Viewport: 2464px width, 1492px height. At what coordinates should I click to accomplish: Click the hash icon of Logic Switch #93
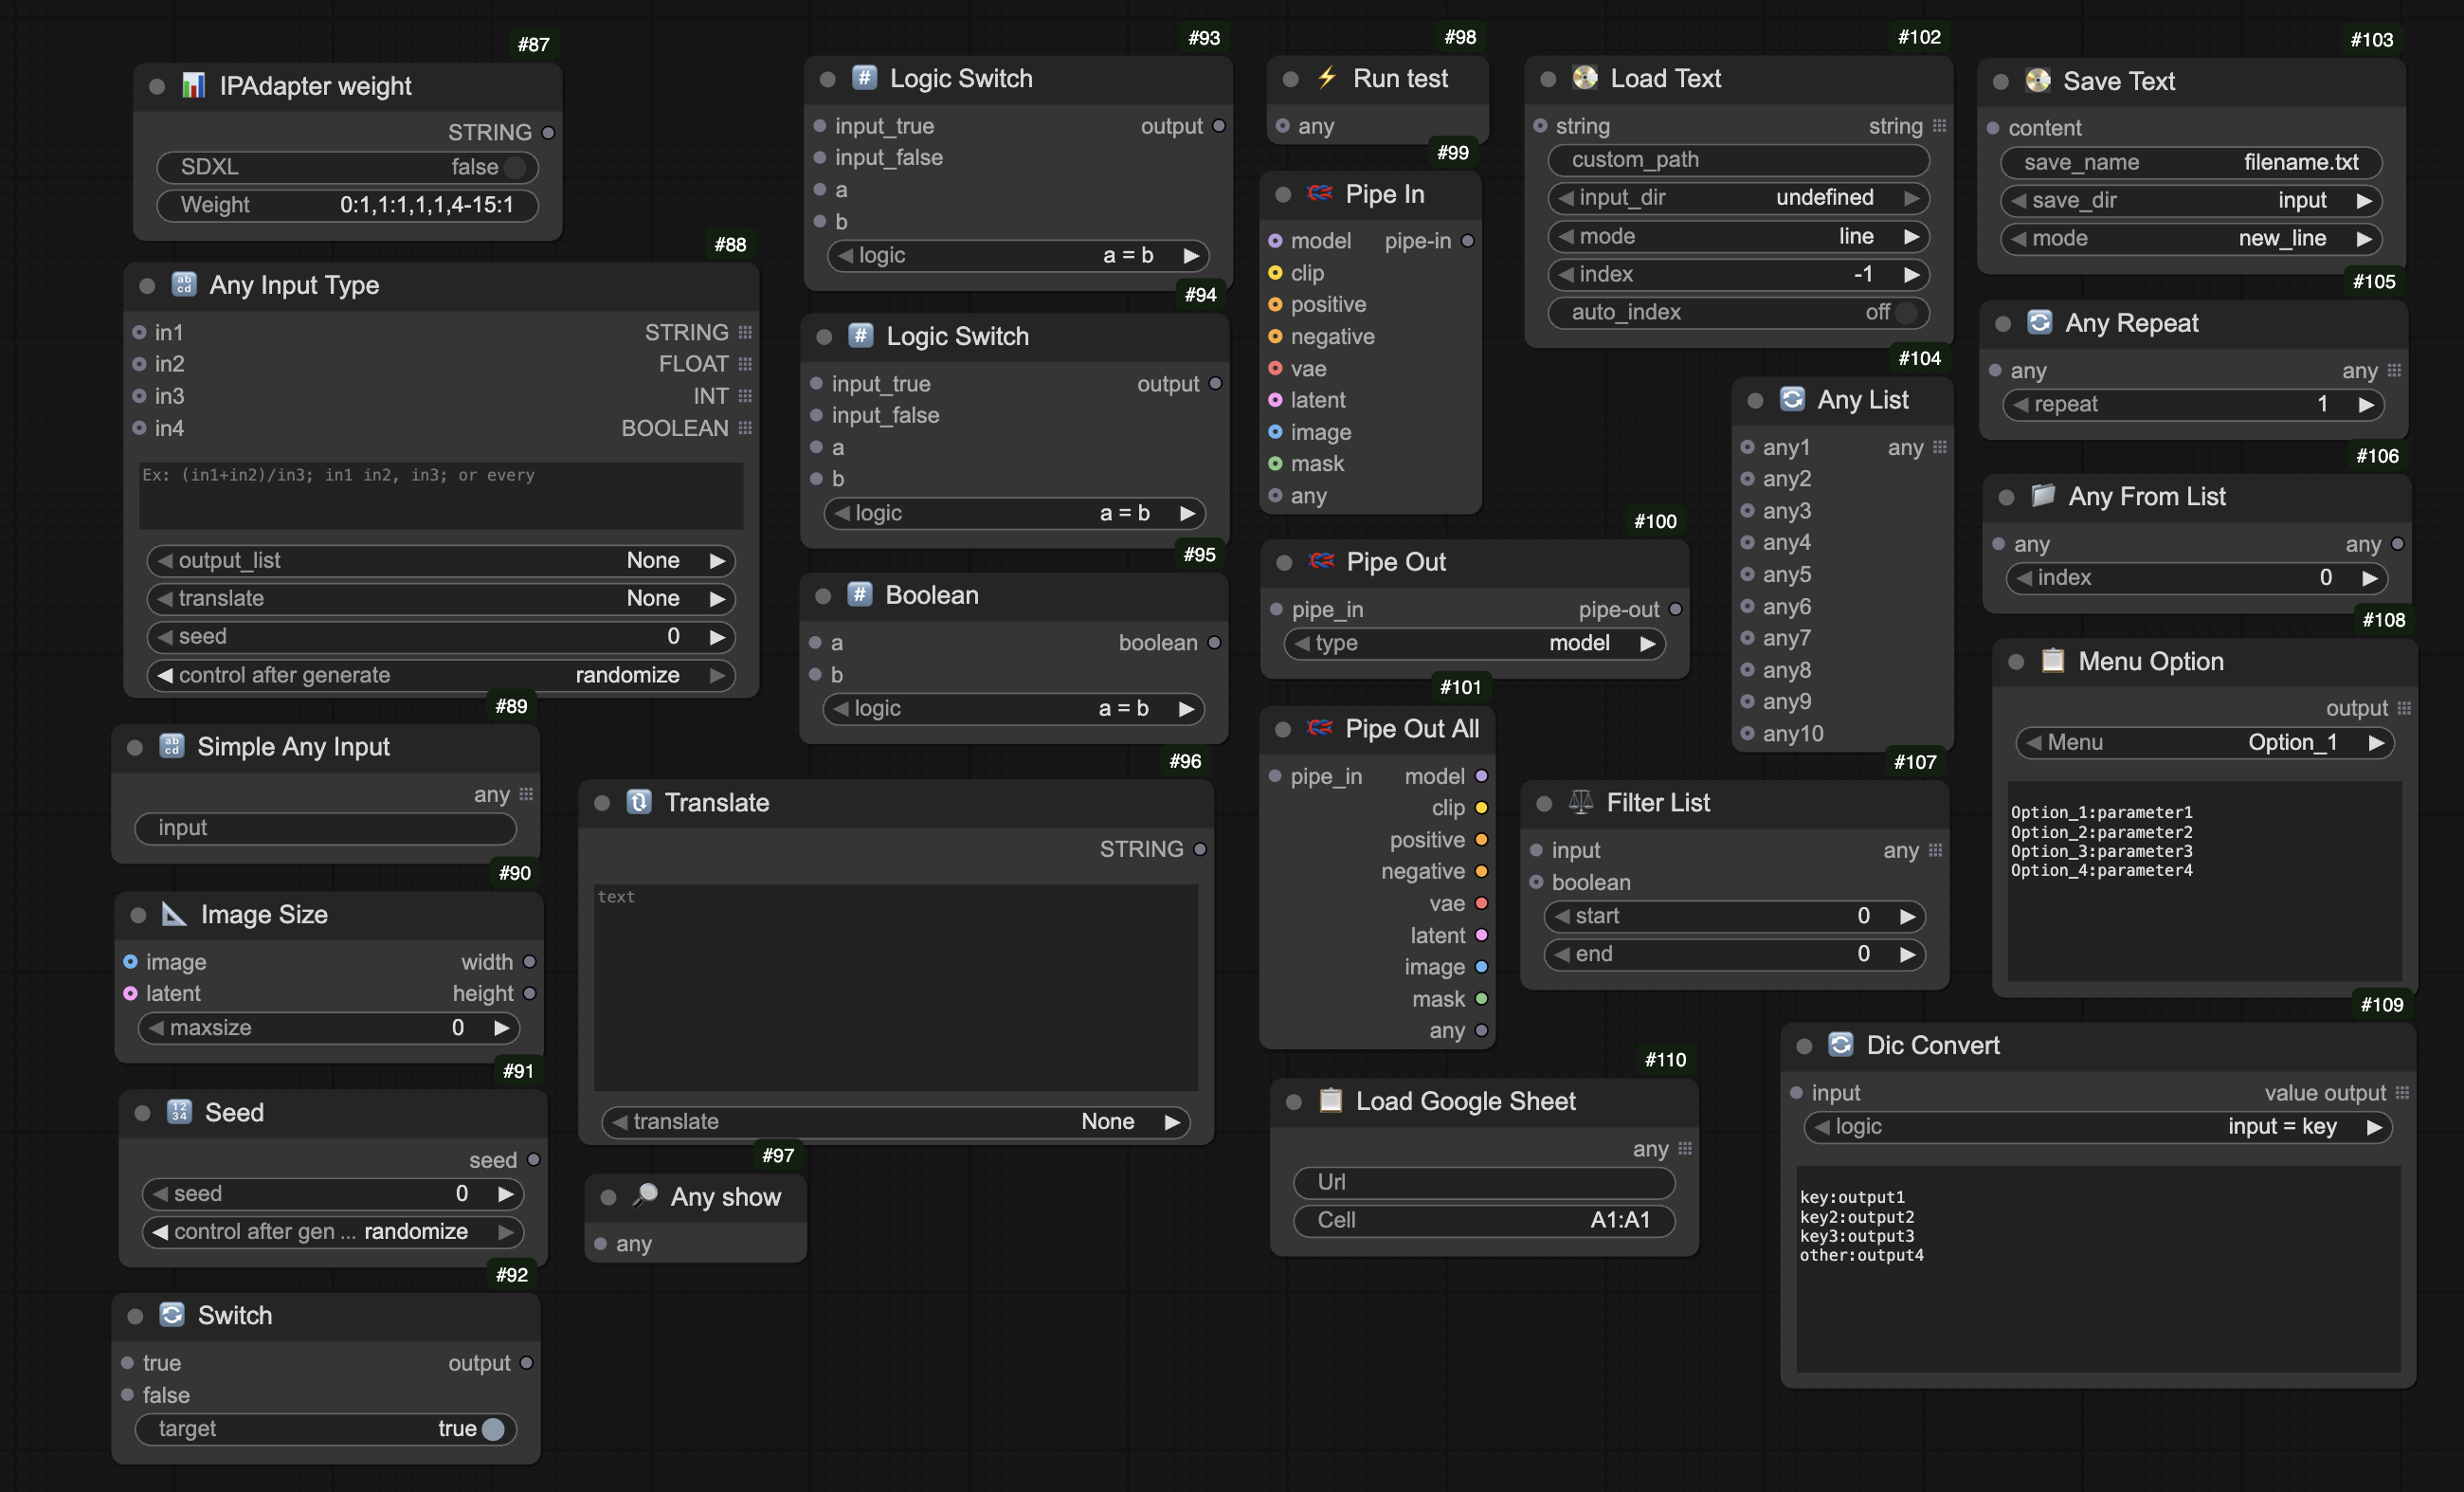865,78
